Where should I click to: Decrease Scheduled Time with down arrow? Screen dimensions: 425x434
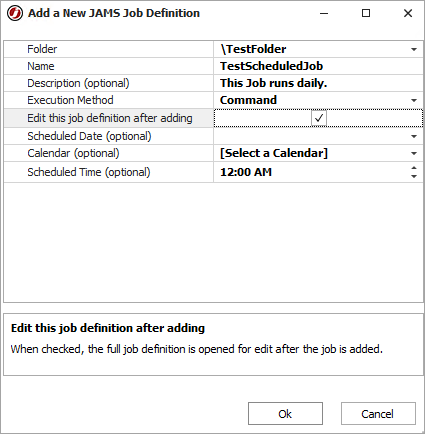pos(414,176)
